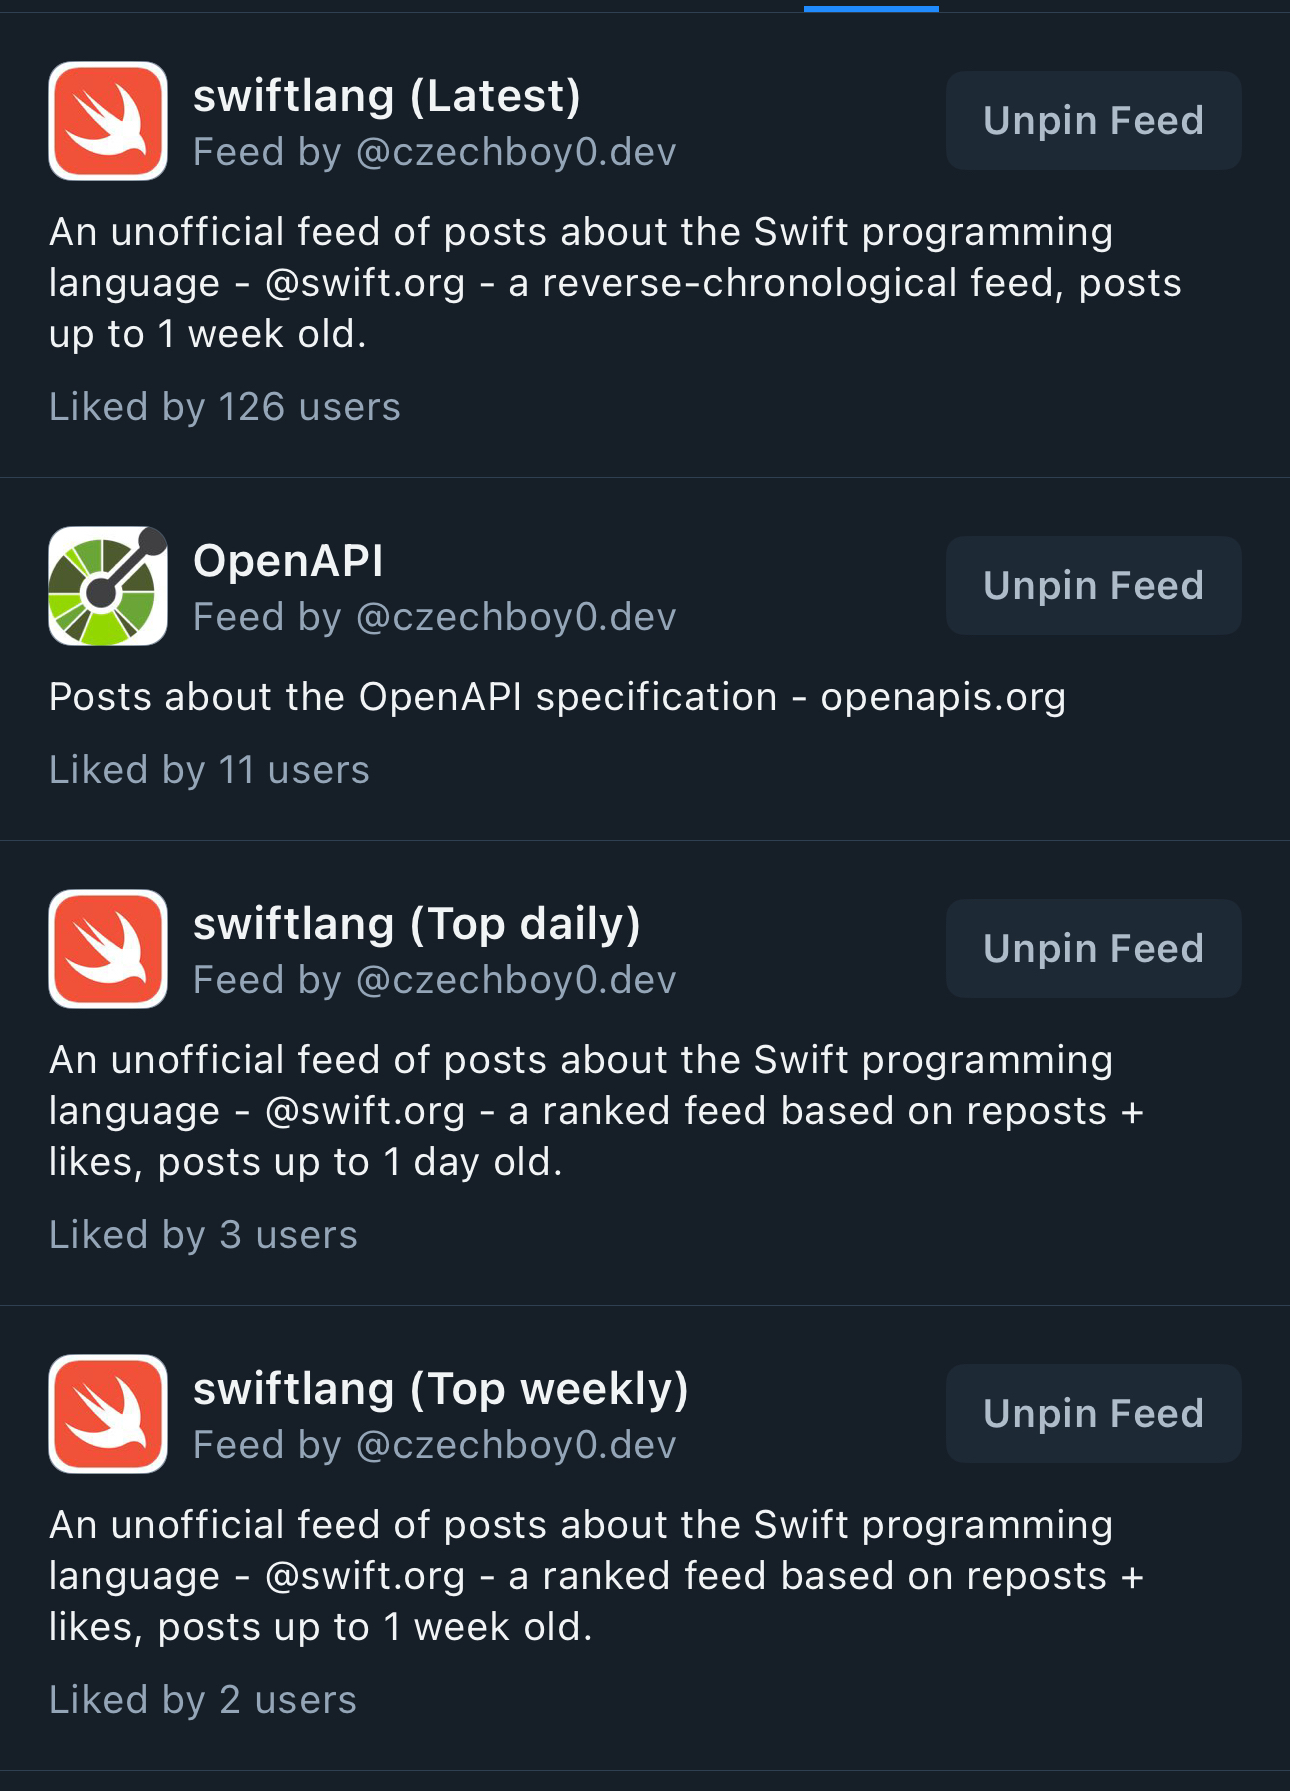This screenshot has height=1791, width=1290.
Task: Unpin the swiftlang (Latest) feed
Action: pos(1093,121)
